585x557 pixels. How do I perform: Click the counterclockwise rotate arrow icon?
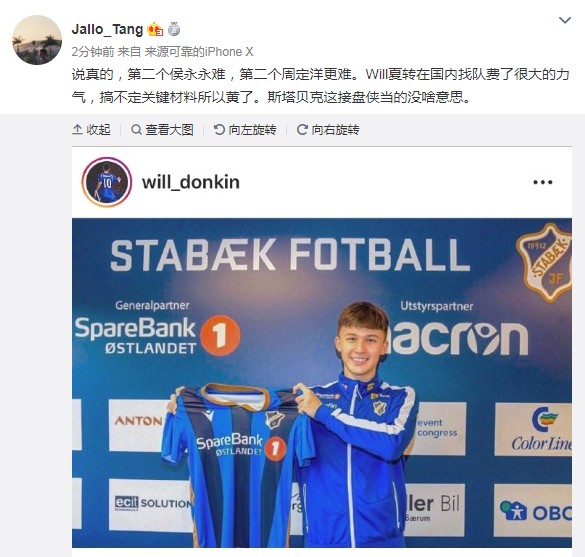(219, 129)
